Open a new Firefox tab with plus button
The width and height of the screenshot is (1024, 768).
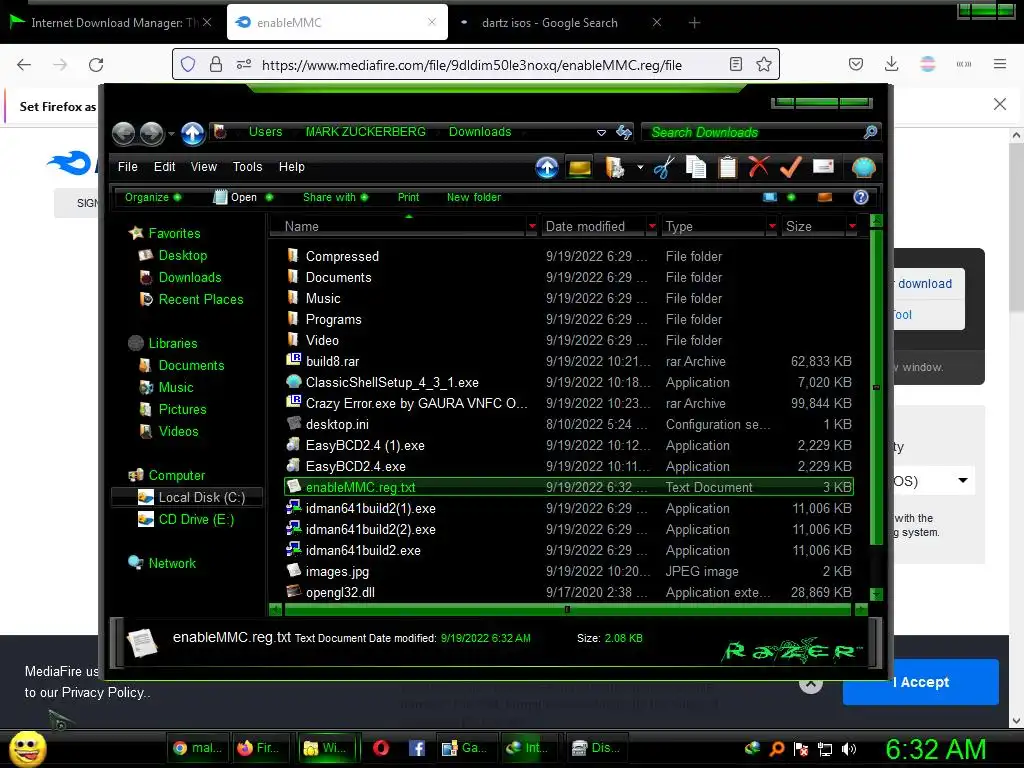pyautogui.click(x=694, y=23)
